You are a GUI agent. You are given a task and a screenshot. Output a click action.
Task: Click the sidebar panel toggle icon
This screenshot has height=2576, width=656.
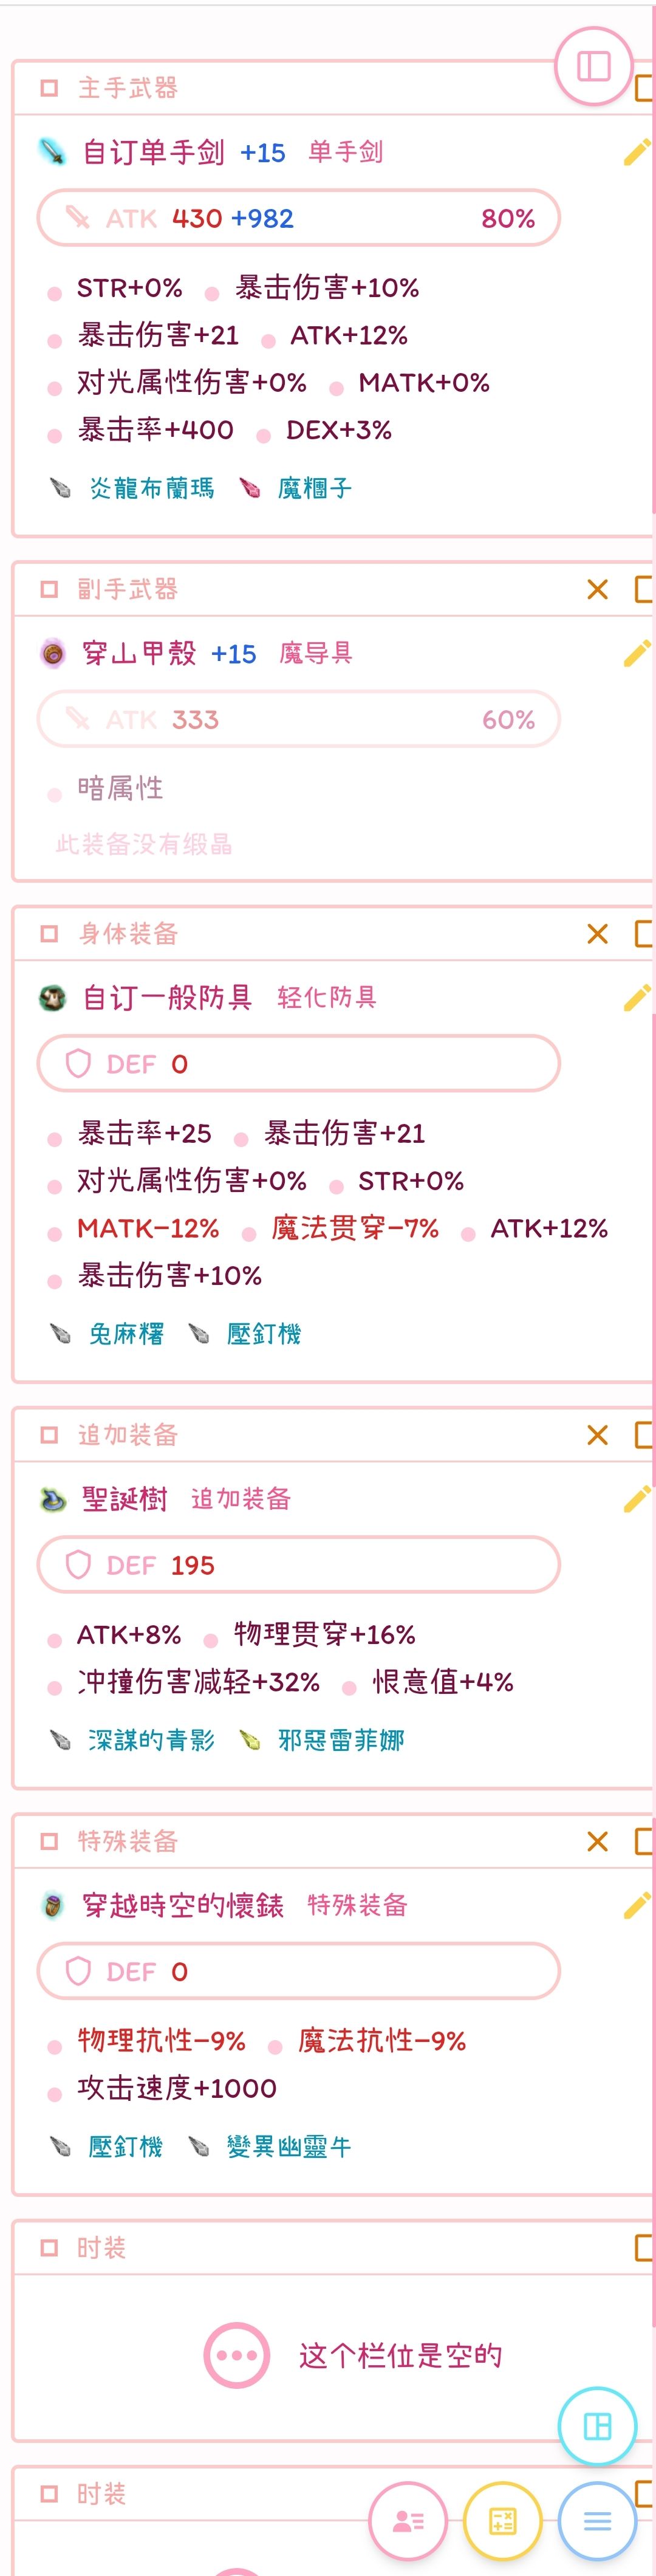click(x=593, y=66)
